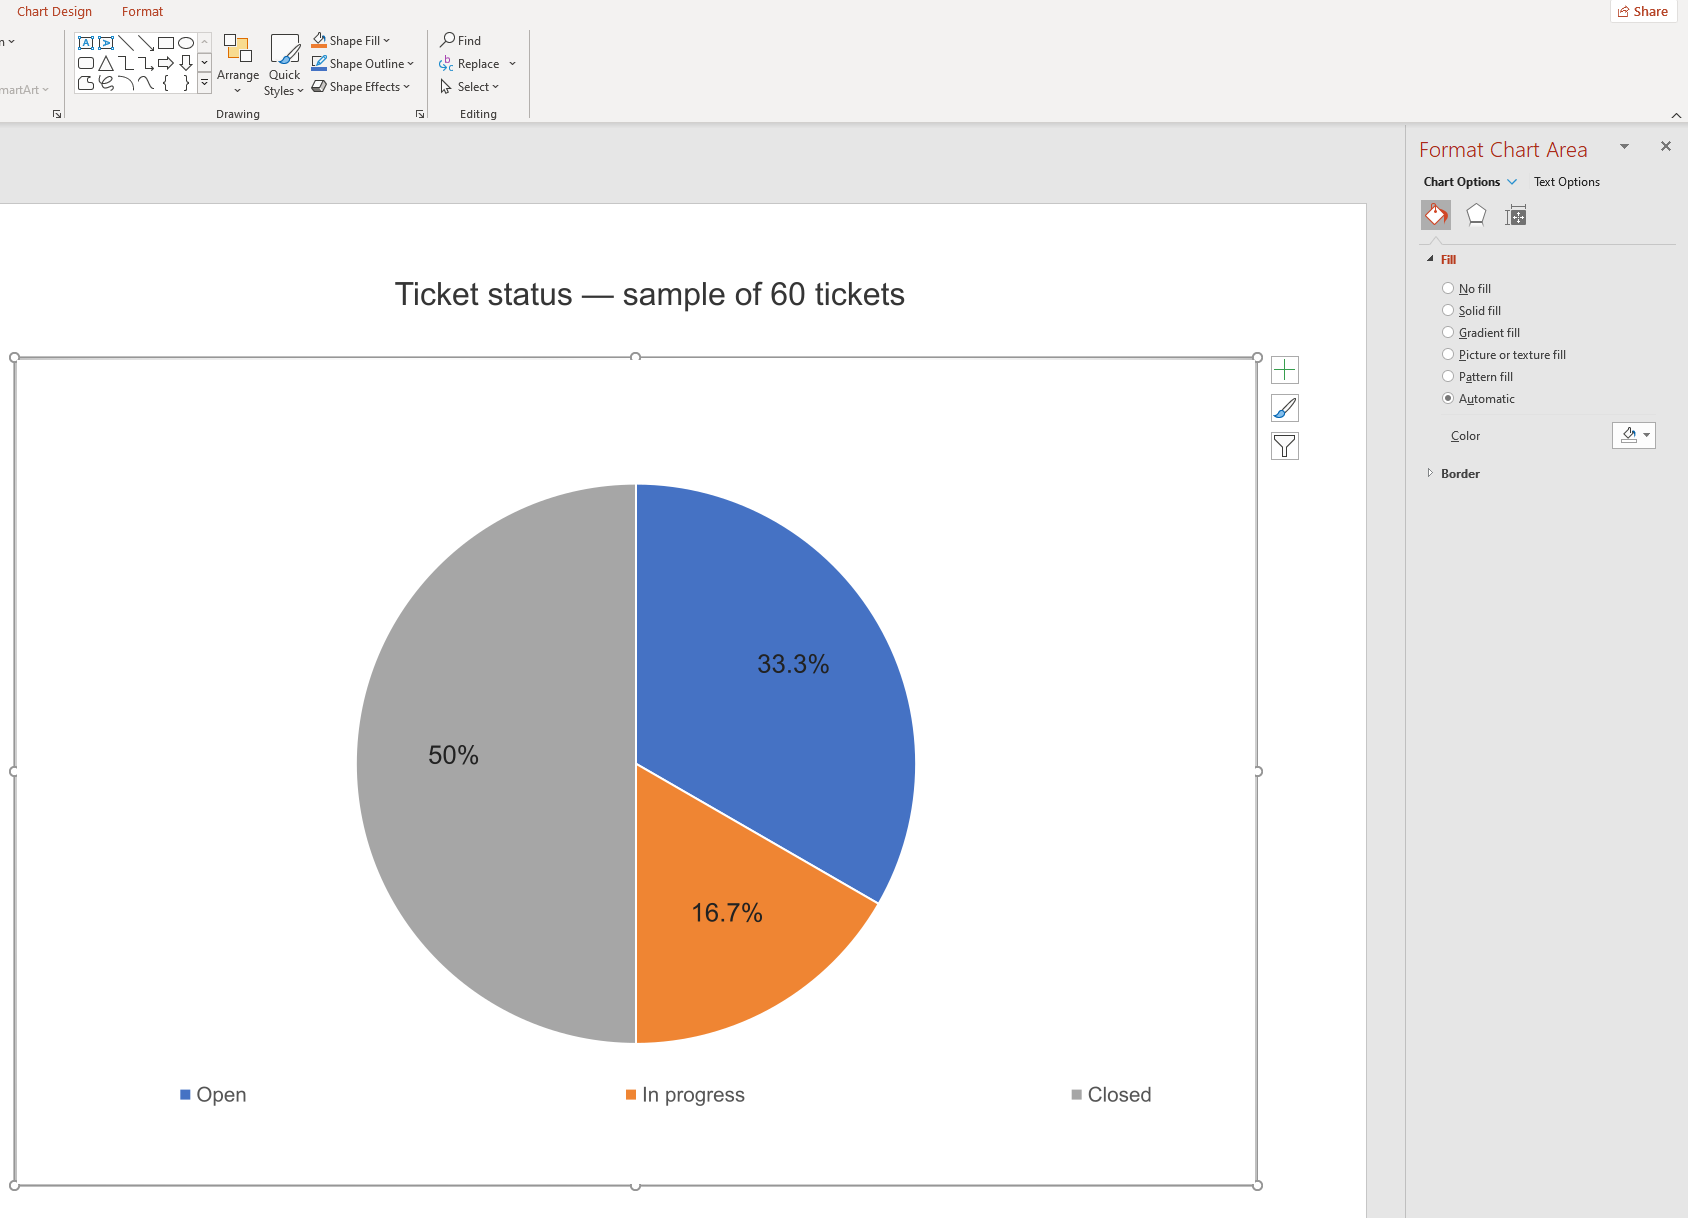Click the Share button
Image resolution: width=1688 pixels, height=1218 pixels.
click(x=1643, y=11)
